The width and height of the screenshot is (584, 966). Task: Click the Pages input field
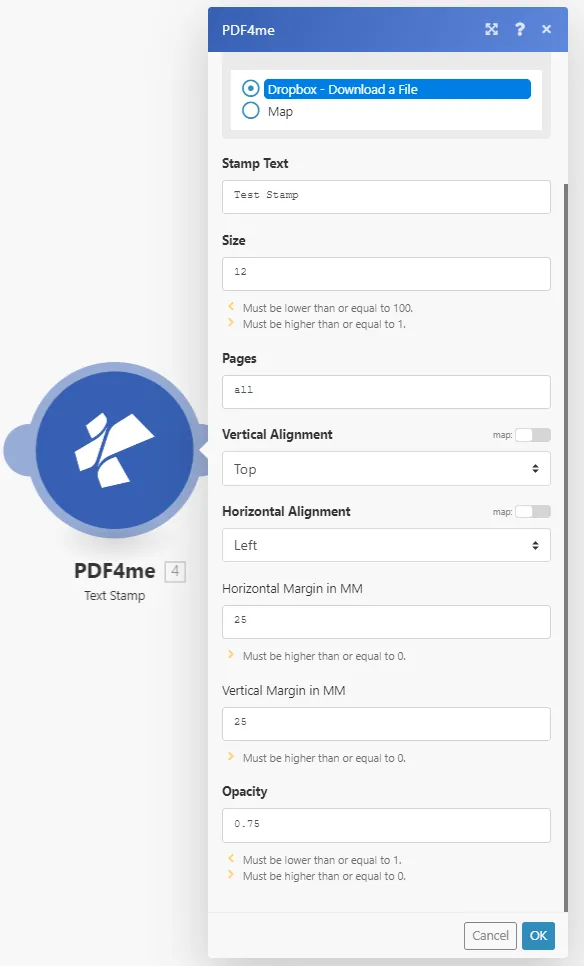[386, 392]
